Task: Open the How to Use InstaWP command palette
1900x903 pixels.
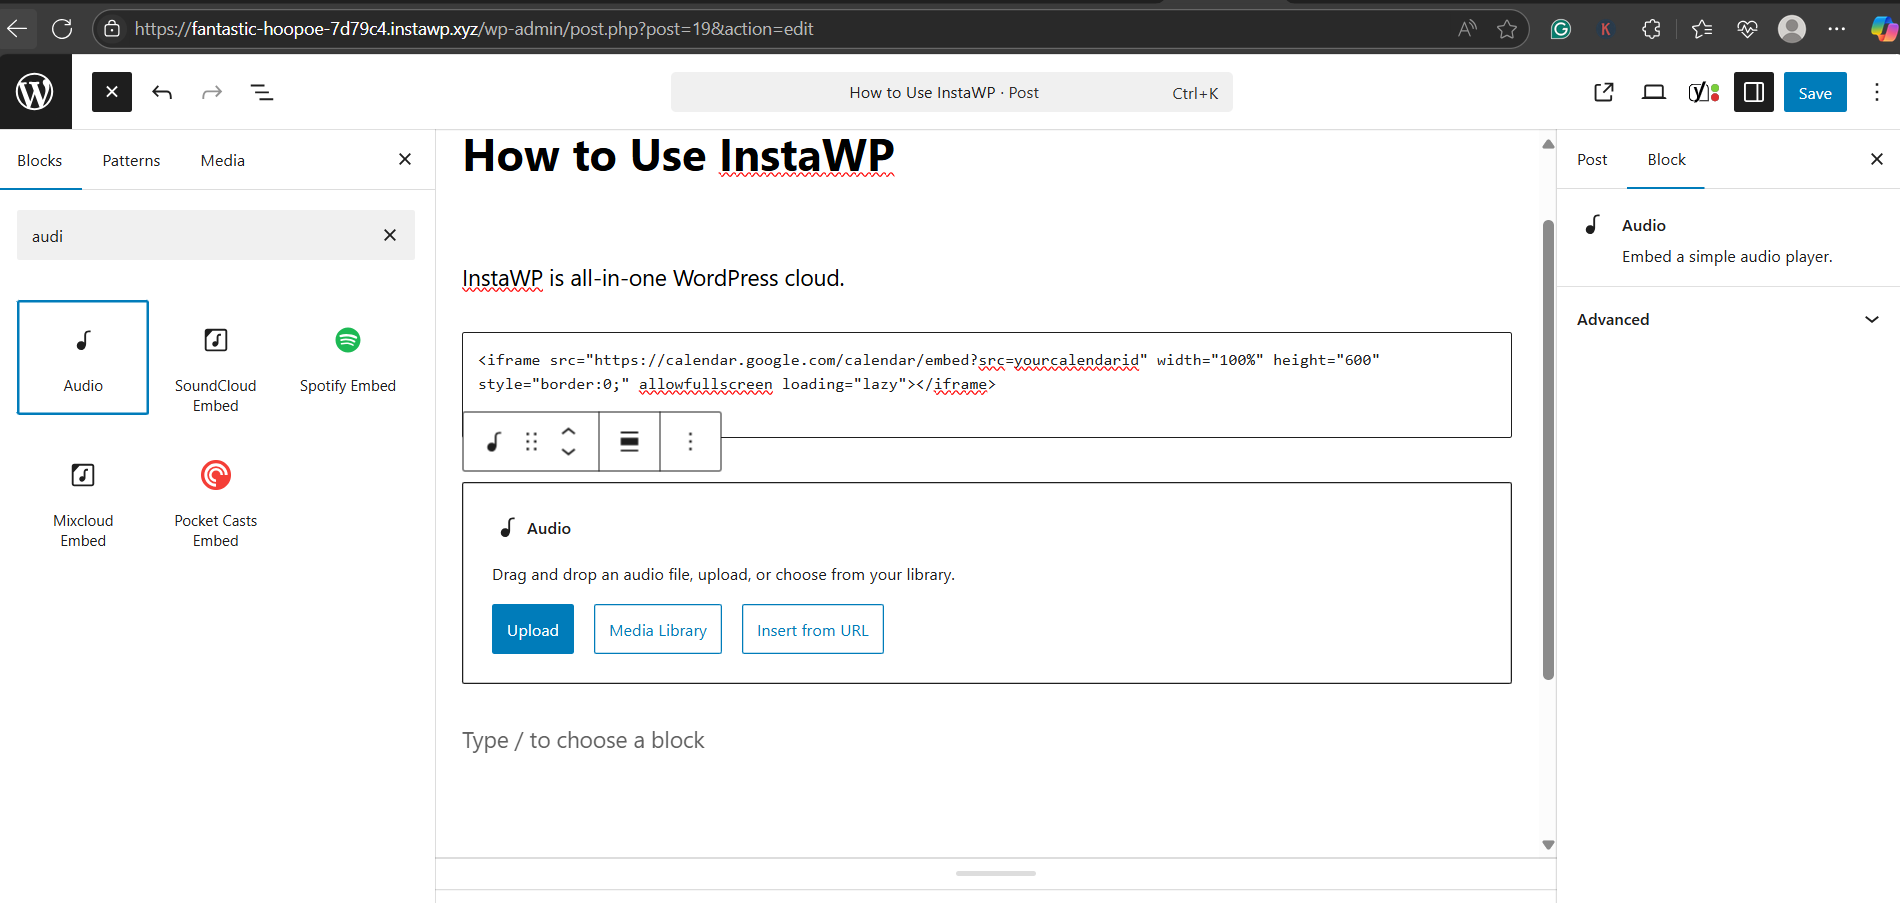Action: pos(952,92)
